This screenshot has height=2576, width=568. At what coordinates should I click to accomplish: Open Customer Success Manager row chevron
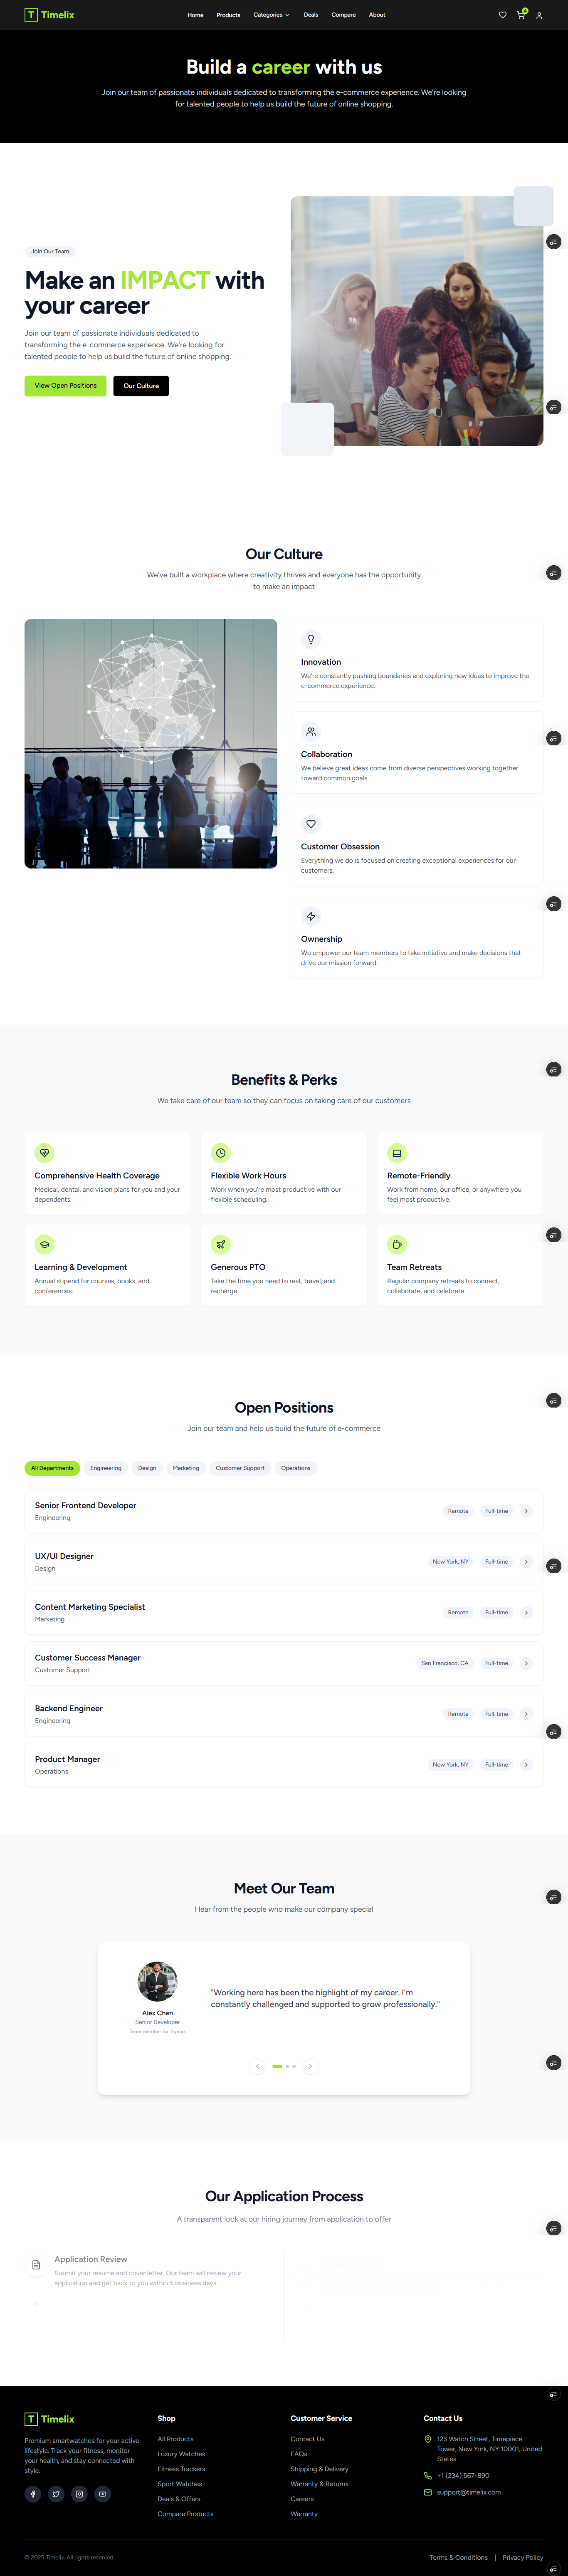point(526,1663)
